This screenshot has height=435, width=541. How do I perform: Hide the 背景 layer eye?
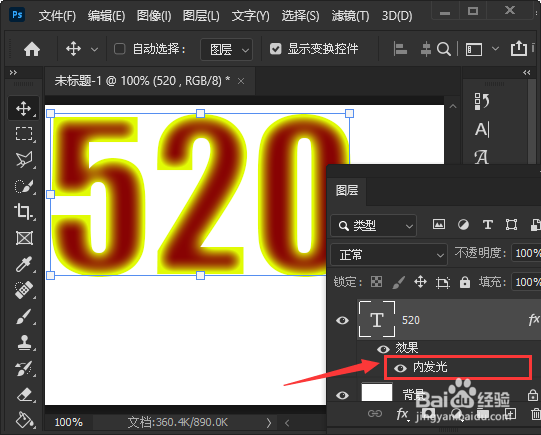(x=342, y=395)
